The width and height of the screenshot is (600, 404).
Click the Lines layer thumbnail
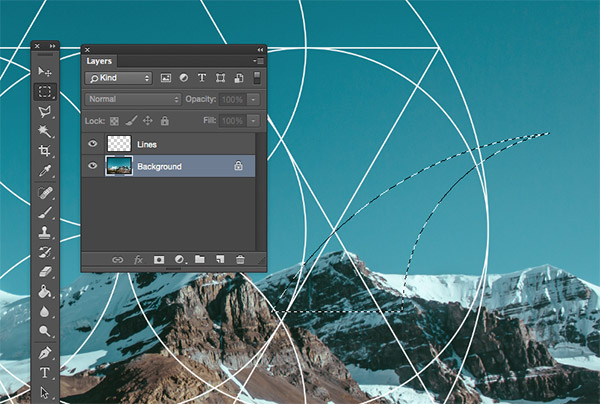pos(119,144)
